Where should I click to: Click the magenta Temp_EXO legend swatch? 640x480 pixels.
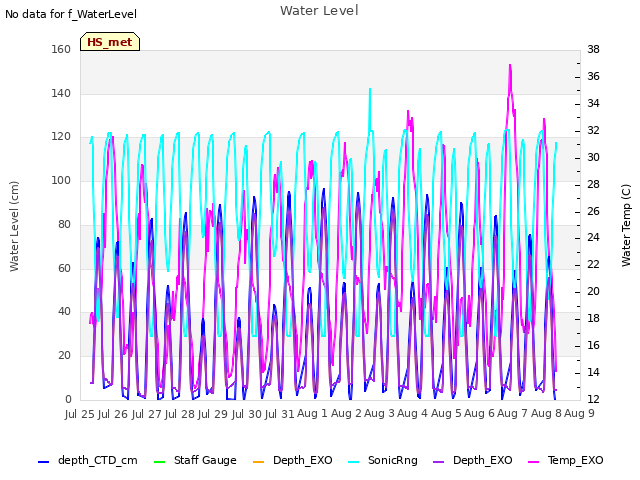(533, 462)
